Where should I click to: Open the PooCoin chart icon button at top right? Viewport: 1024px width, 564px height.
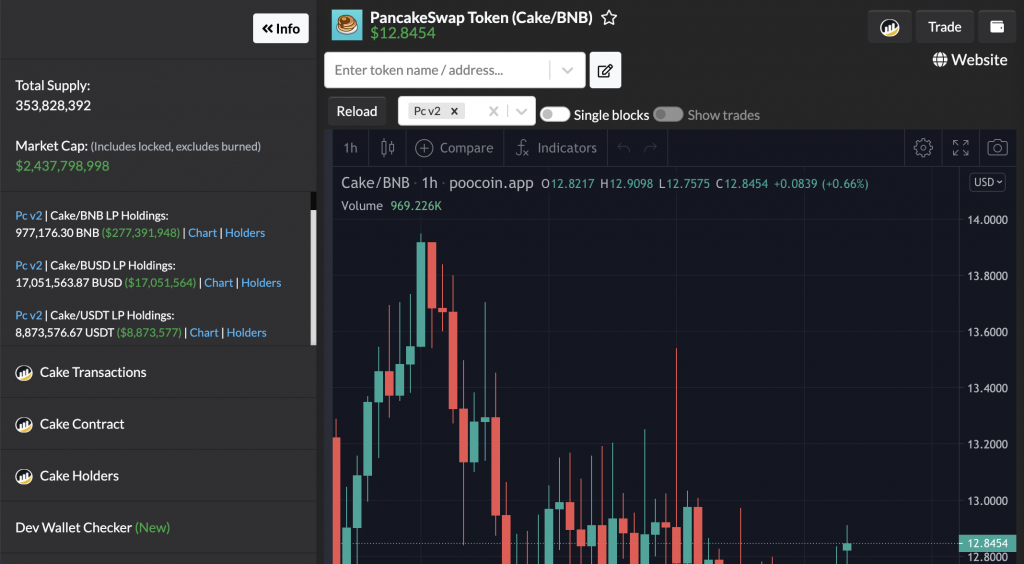(x=889, y=27)
